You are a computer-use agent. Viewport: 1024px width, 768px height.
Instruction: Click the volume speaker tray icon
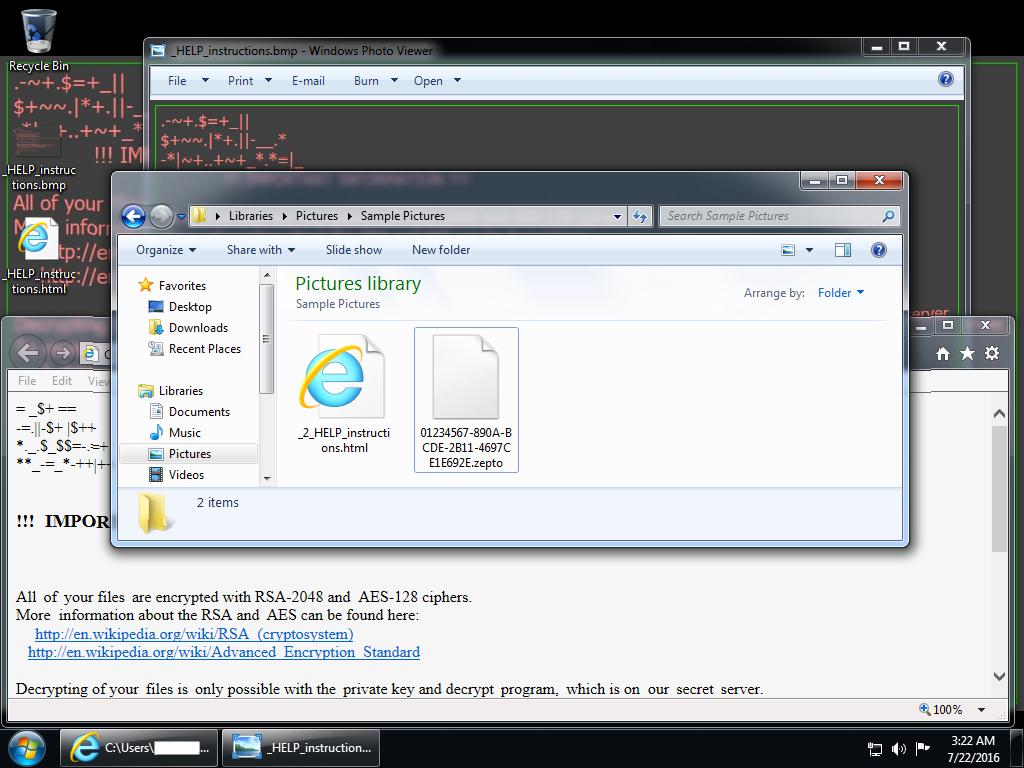point(898,748)
